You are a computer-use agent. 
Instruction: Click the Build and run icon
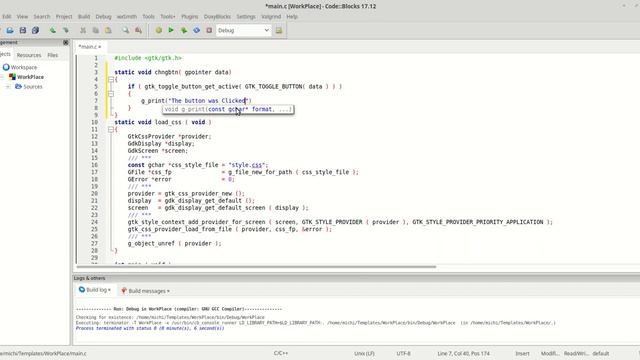tap(184, 30)
